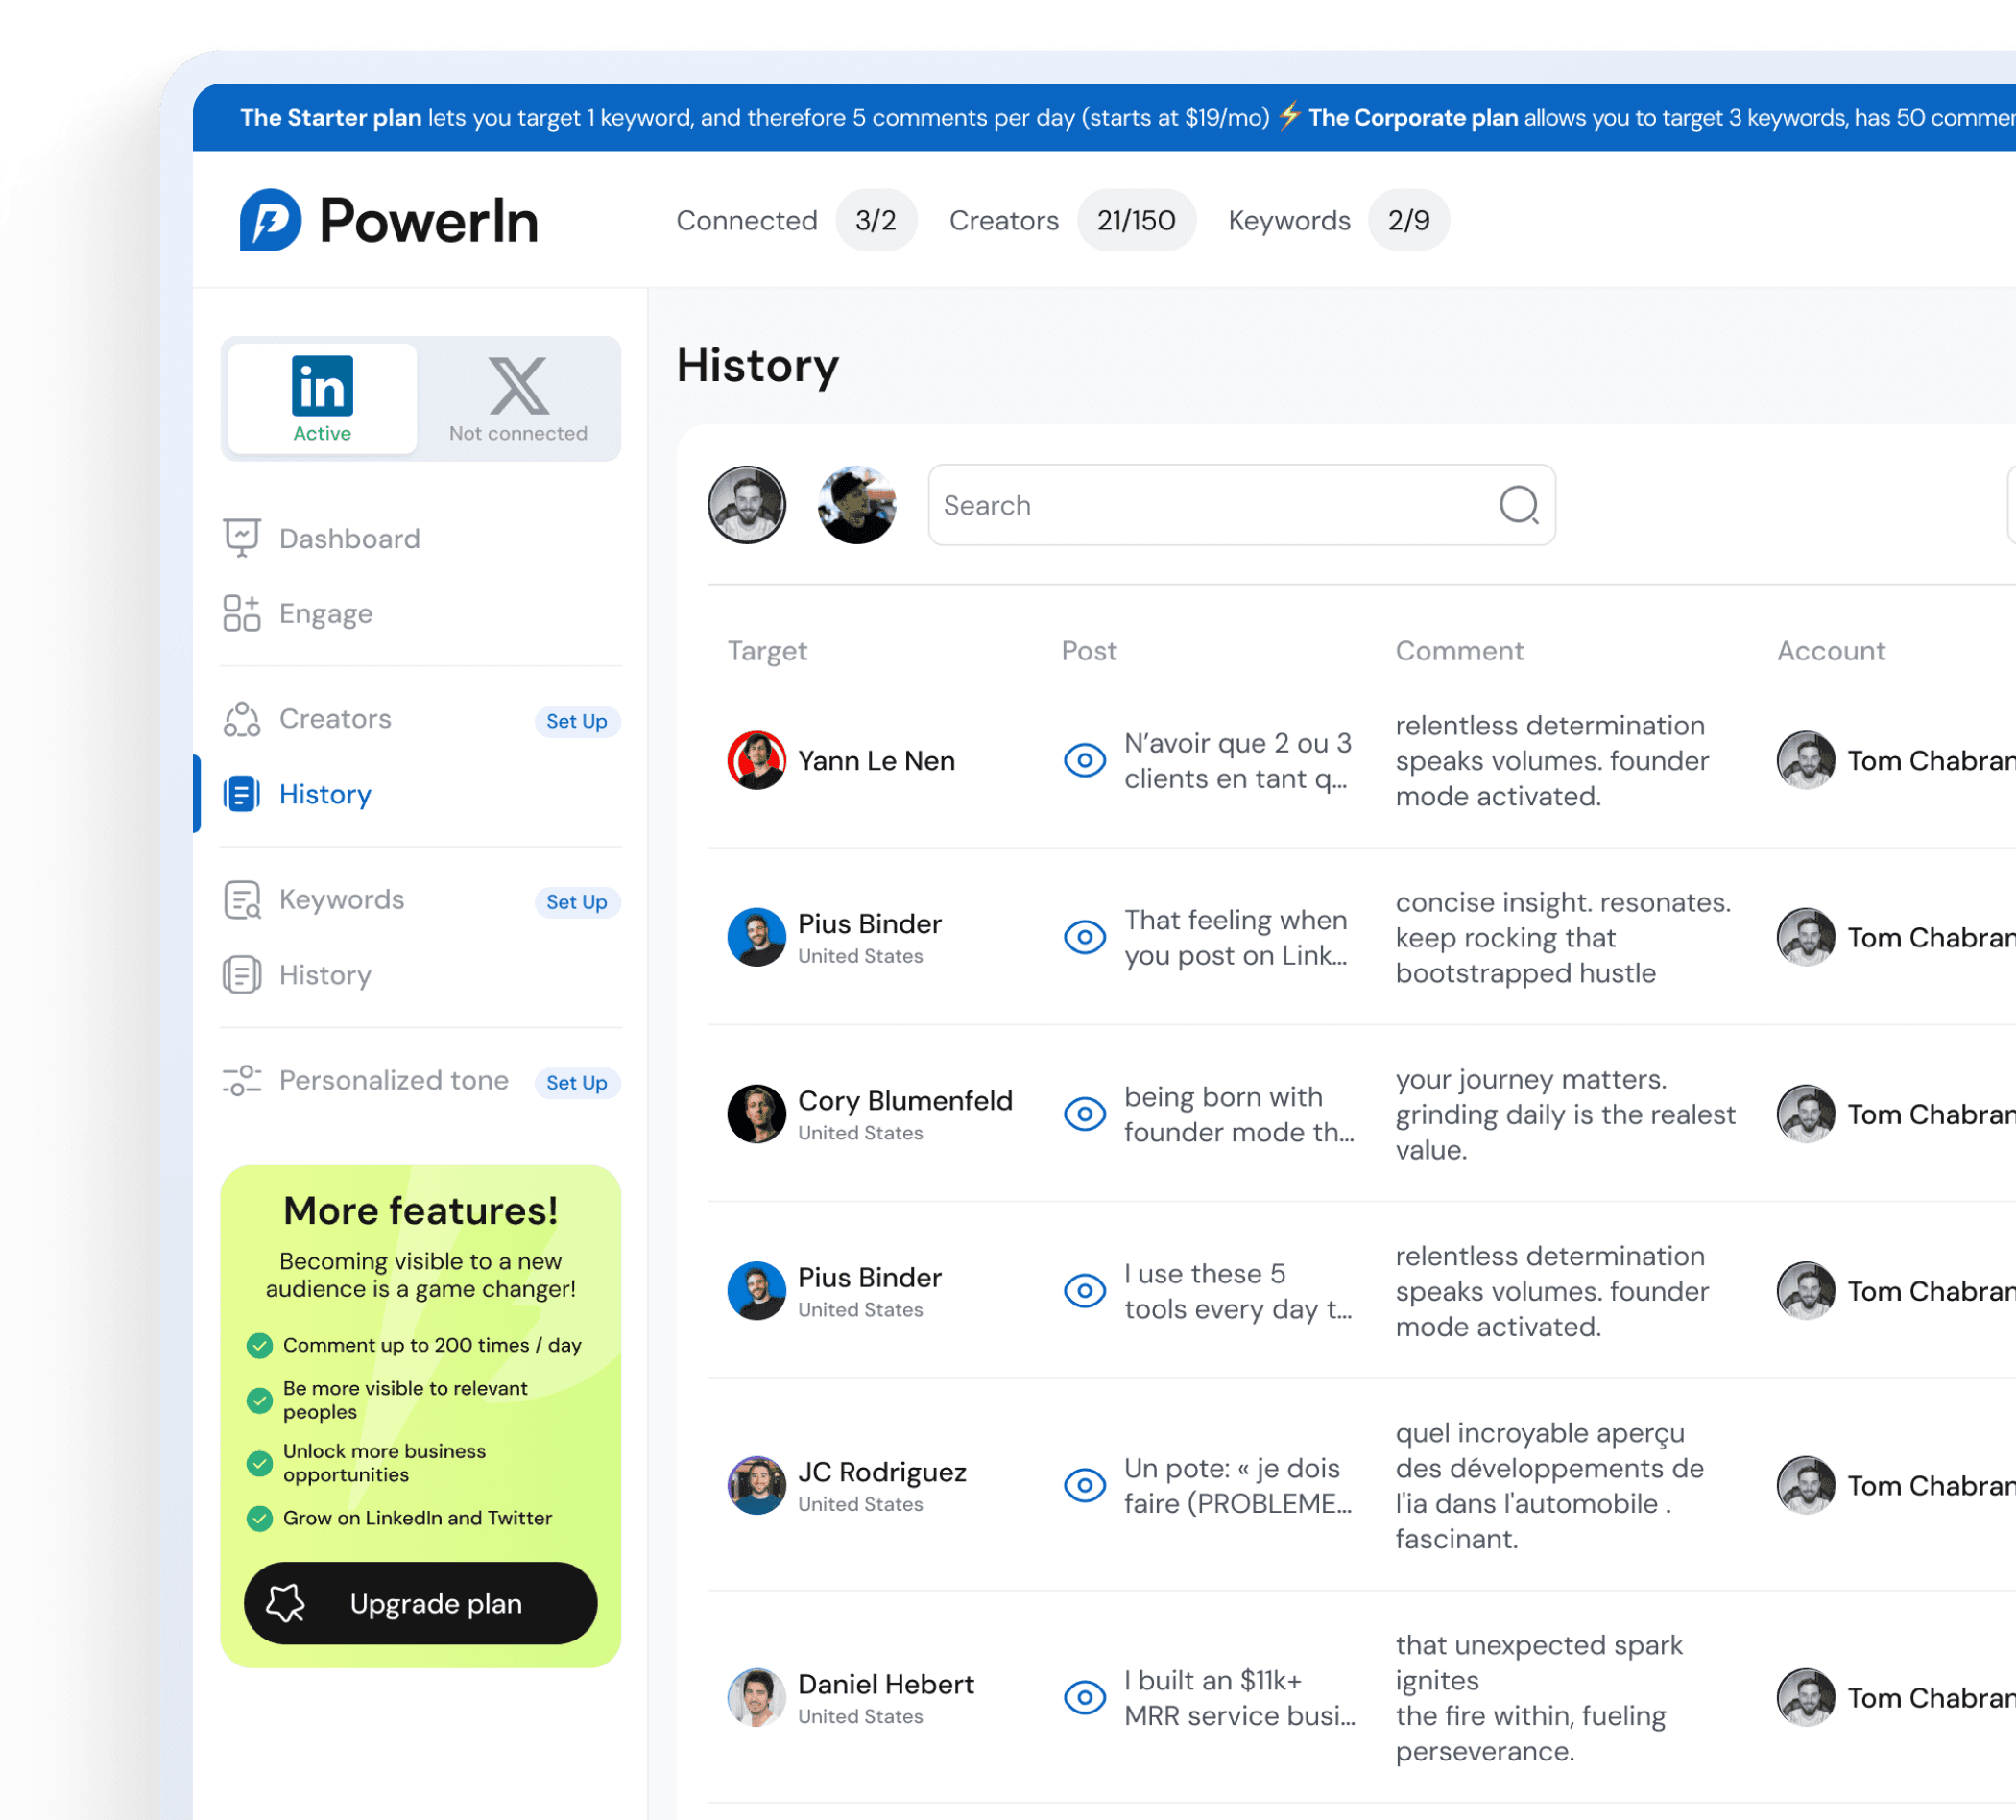Filter by second account avatar with cap

(x=857, y=505)
